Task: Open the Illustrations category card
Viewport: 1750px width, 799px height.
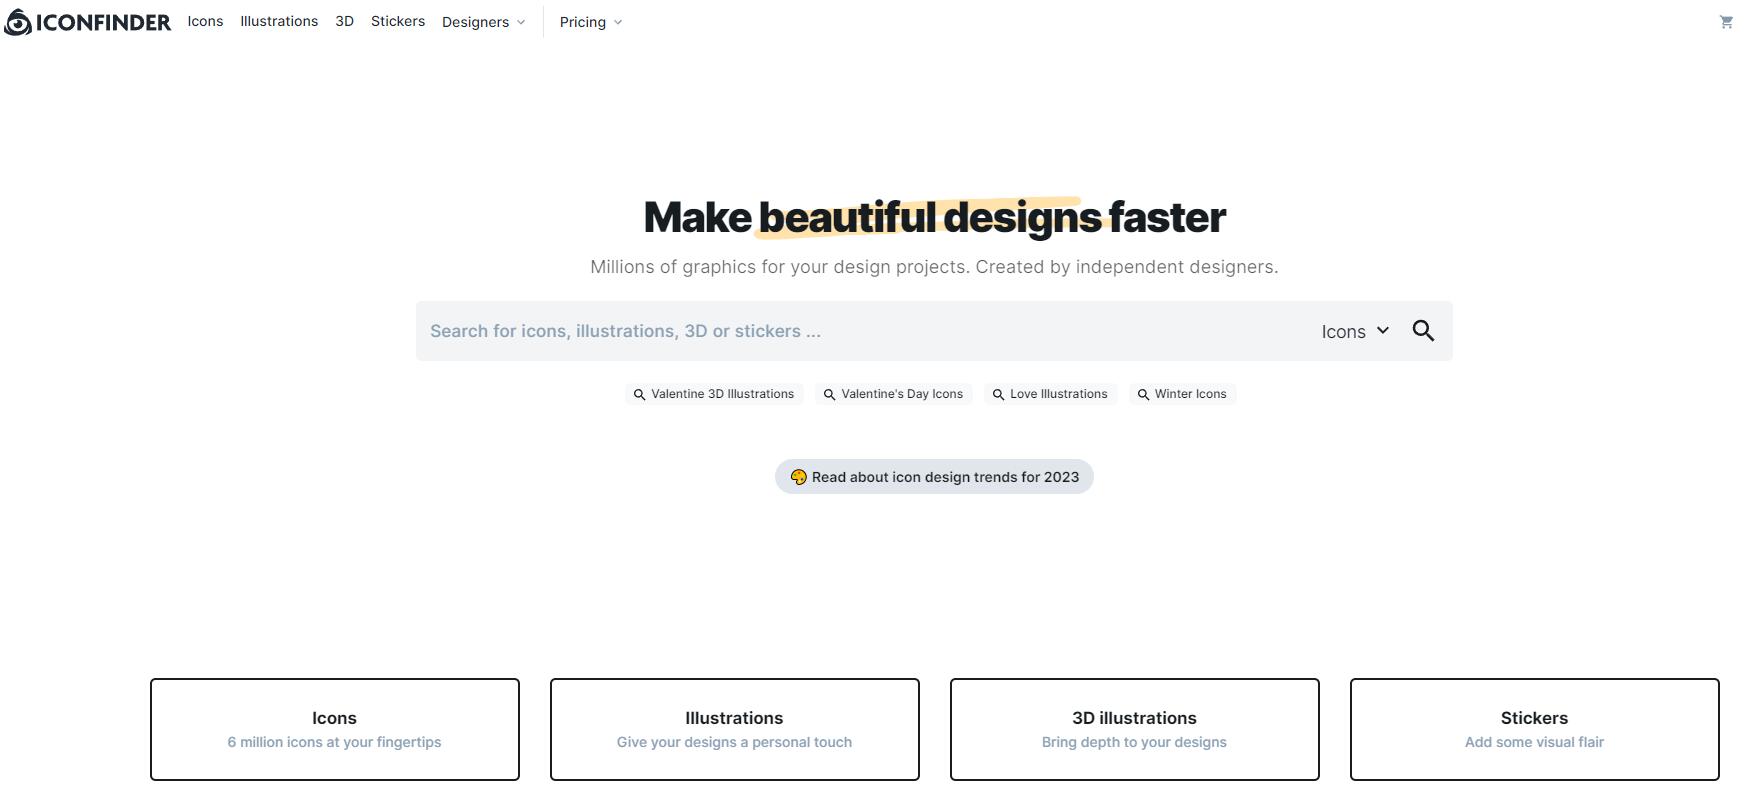Action: [735, 729]
